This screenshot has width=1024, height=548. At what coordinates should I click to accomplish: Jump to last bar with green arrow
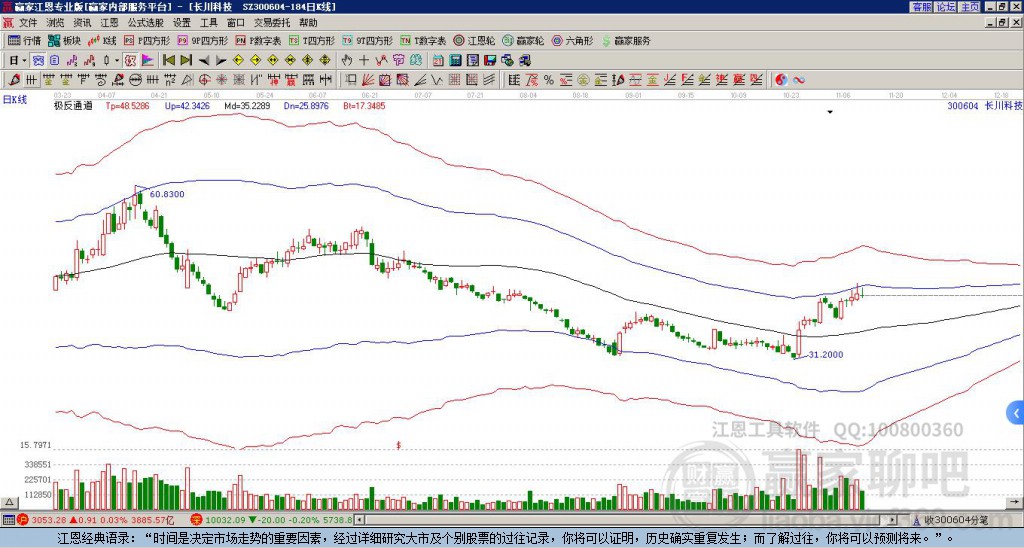tap(186, 60)
